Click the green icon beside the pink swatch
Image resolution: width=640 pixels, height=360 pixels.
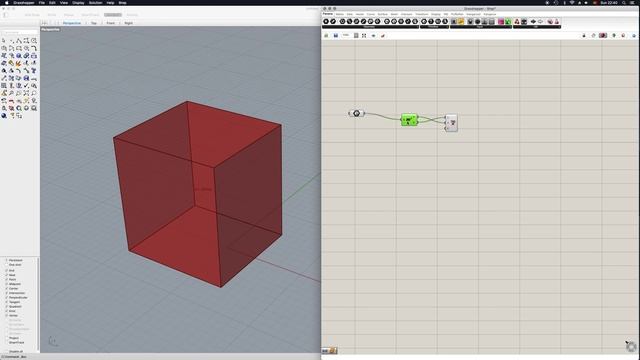[x=508, y=21]
